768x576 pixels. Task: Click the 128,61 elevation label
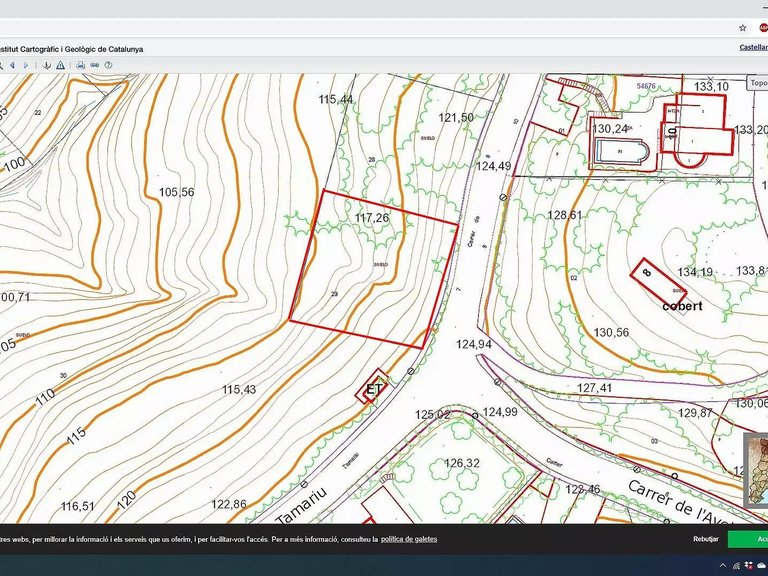point(565,215)
